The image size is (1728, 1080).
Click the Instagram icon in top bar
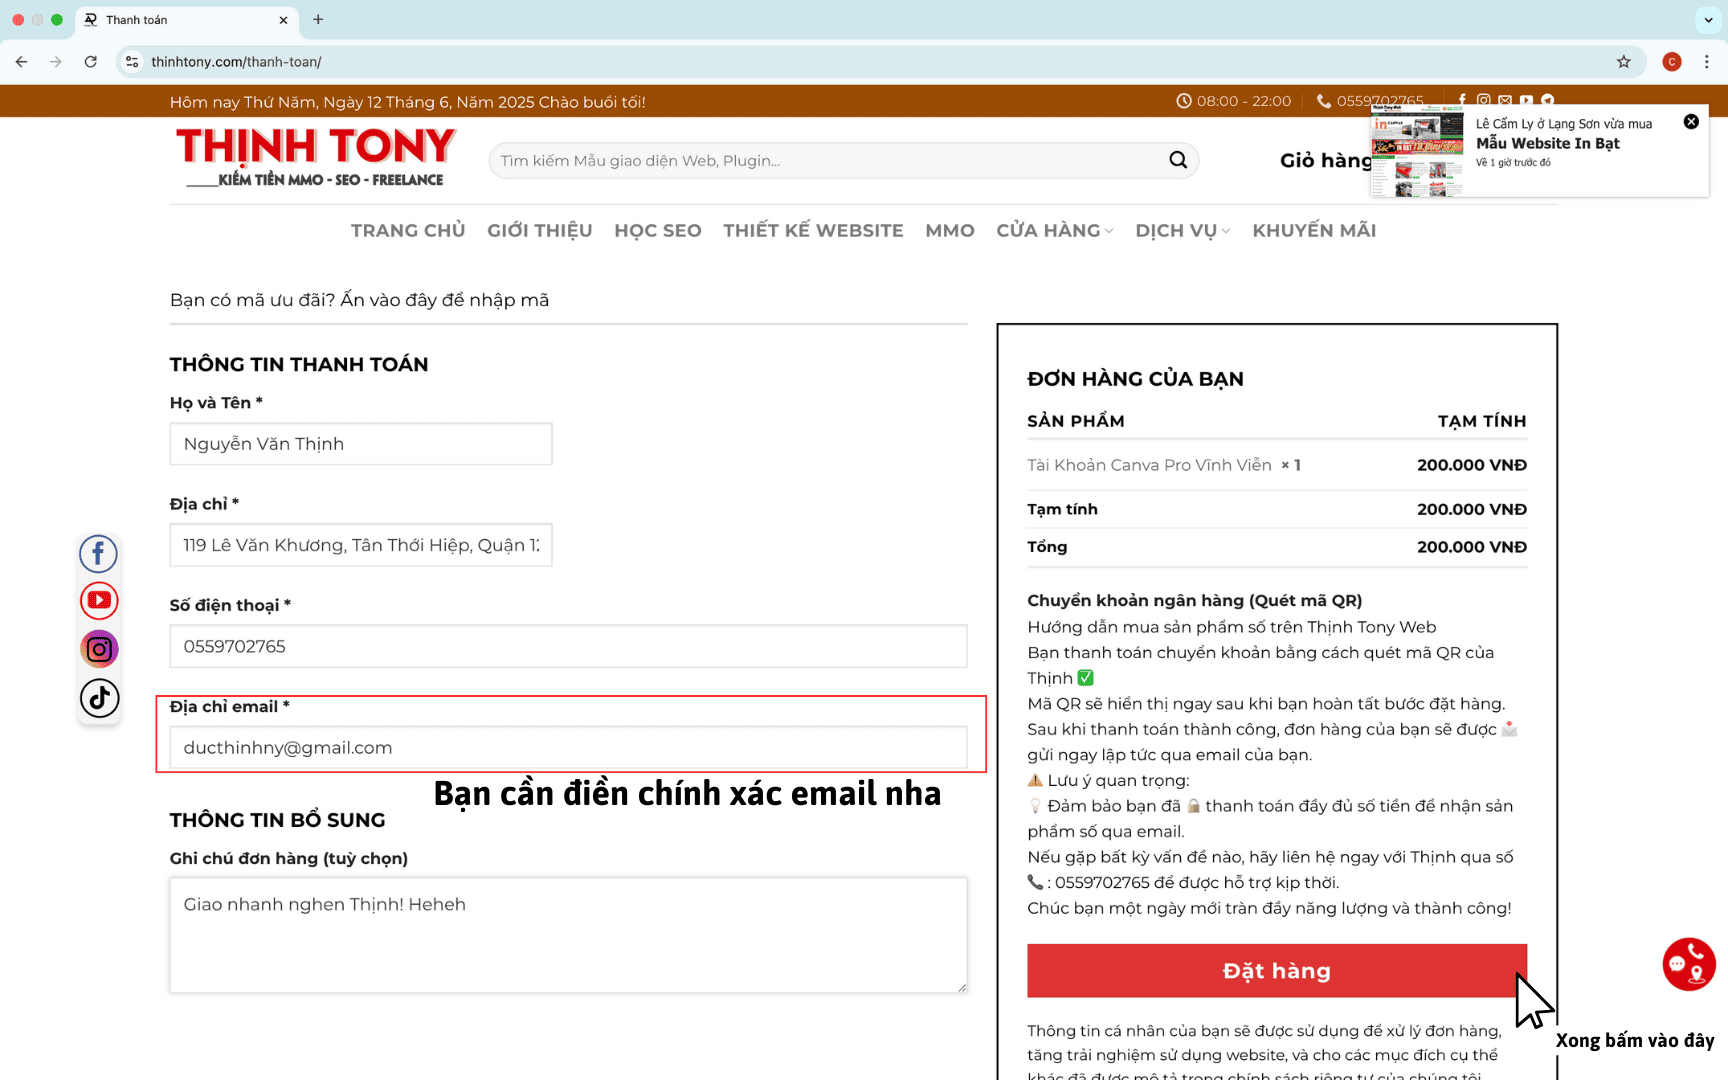pyautogui.click(x=1484, y=101)
